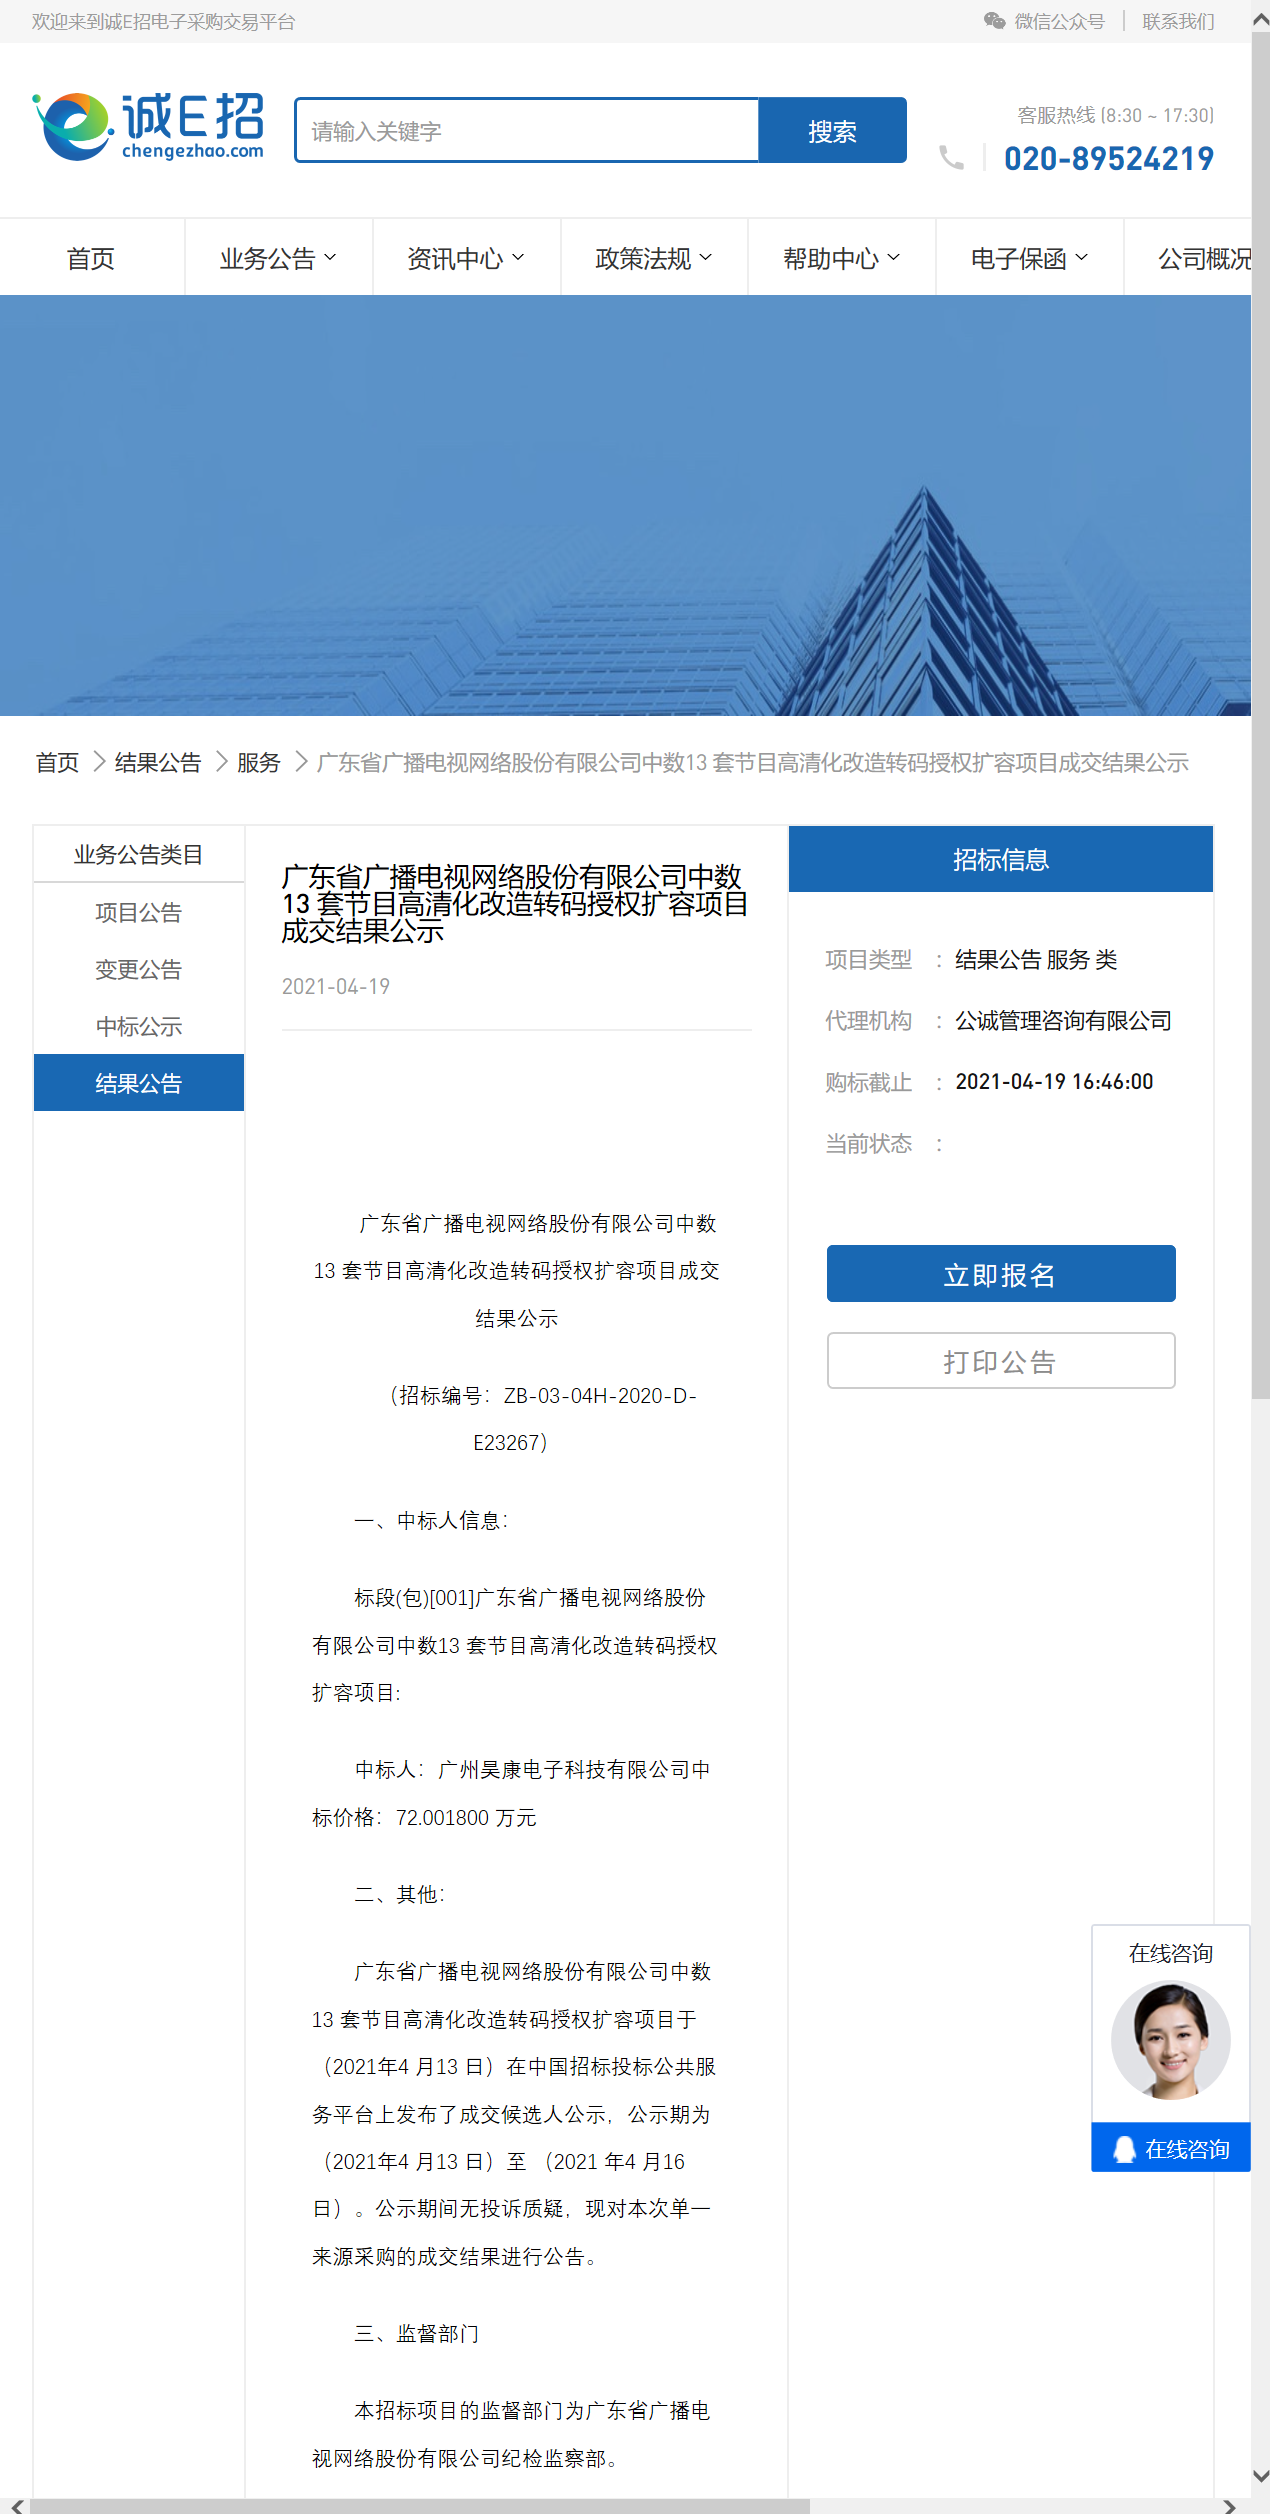The image size is (1270, 2514).
Task: Expand the 帮助中心 dropdown arrow
Action: 894,258
